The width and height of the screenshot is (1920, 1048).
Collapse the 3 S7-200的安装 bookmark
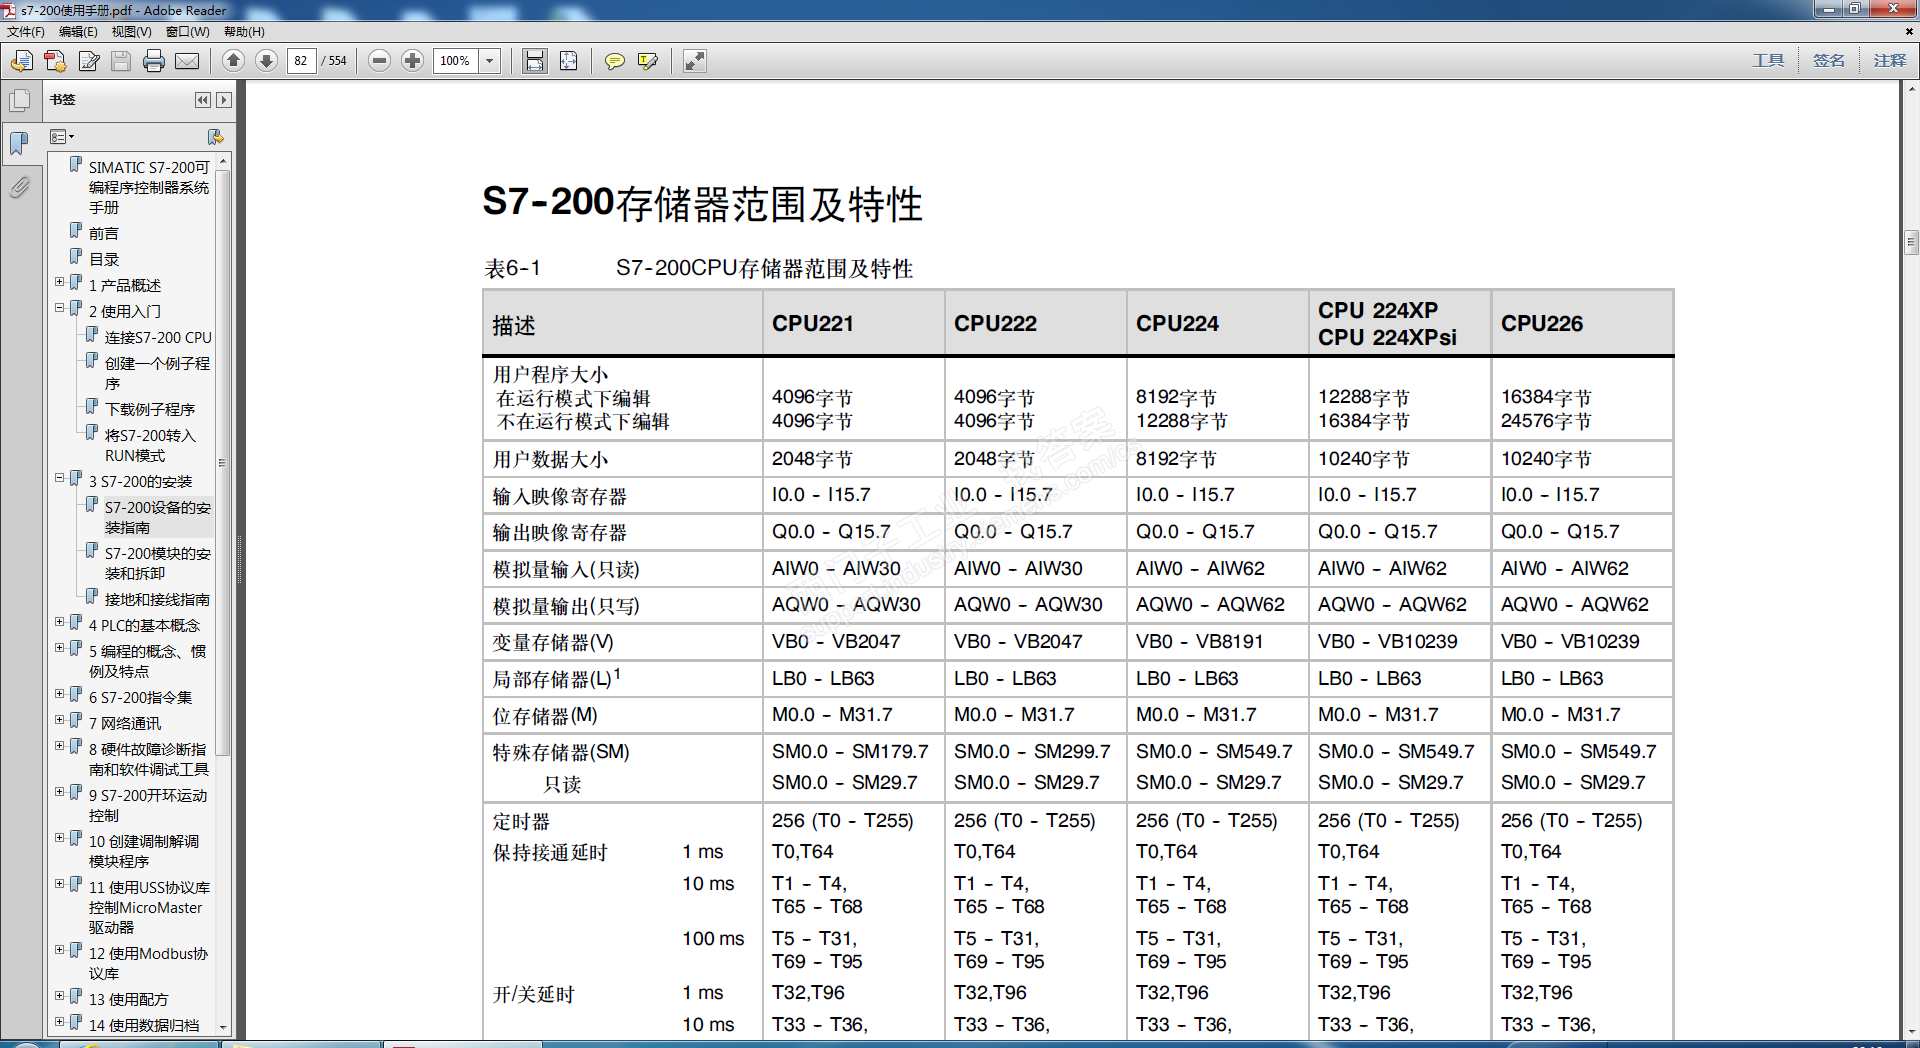(x=60, y=478)
